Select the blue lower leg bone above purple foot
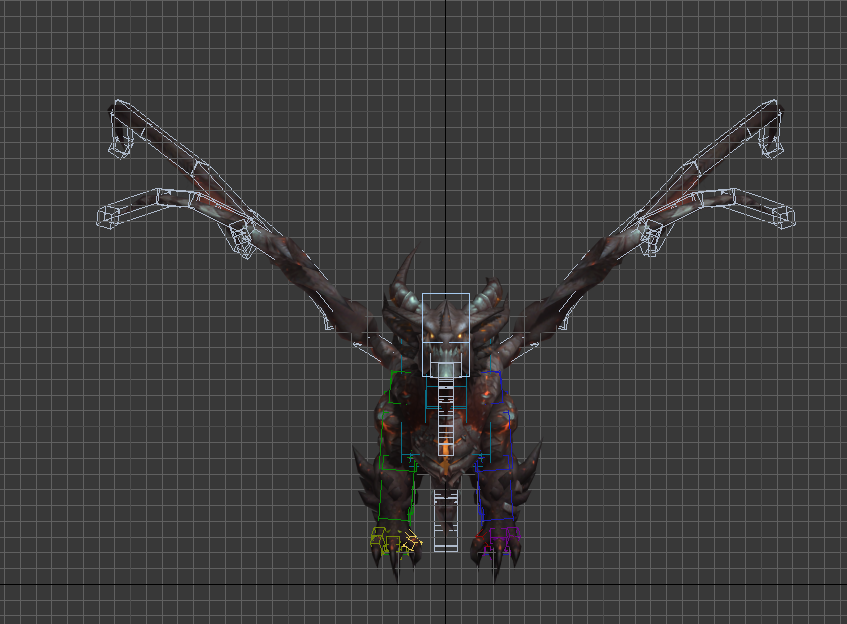Viewport: 847px width, 624px height. click(x=494, y=495)
